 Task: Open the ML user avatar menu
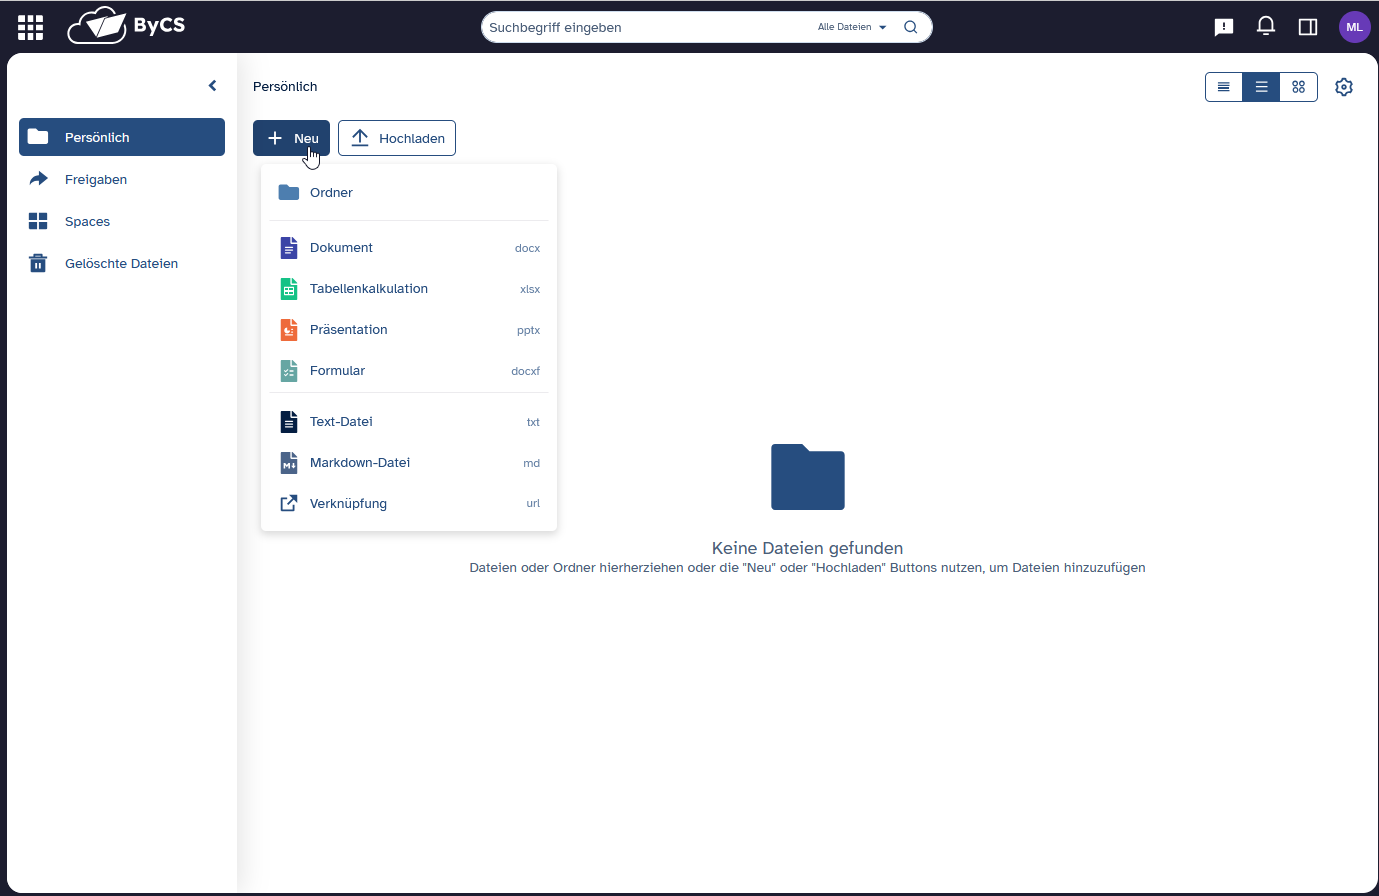tap(1354, 27)
